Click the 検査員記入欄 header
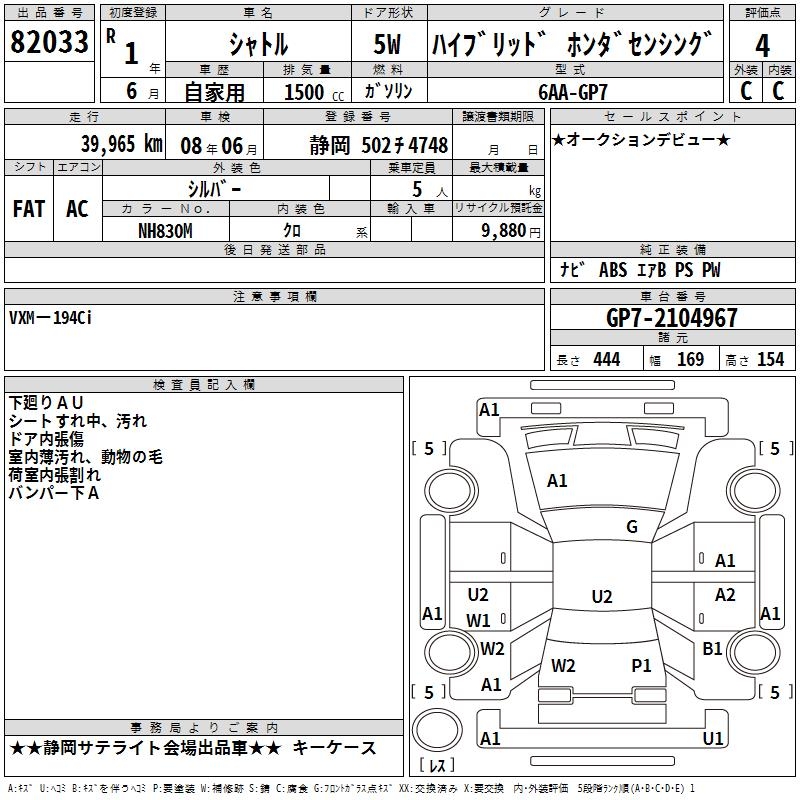Viewport: 800px width, 800px height. tap(204, 385)
